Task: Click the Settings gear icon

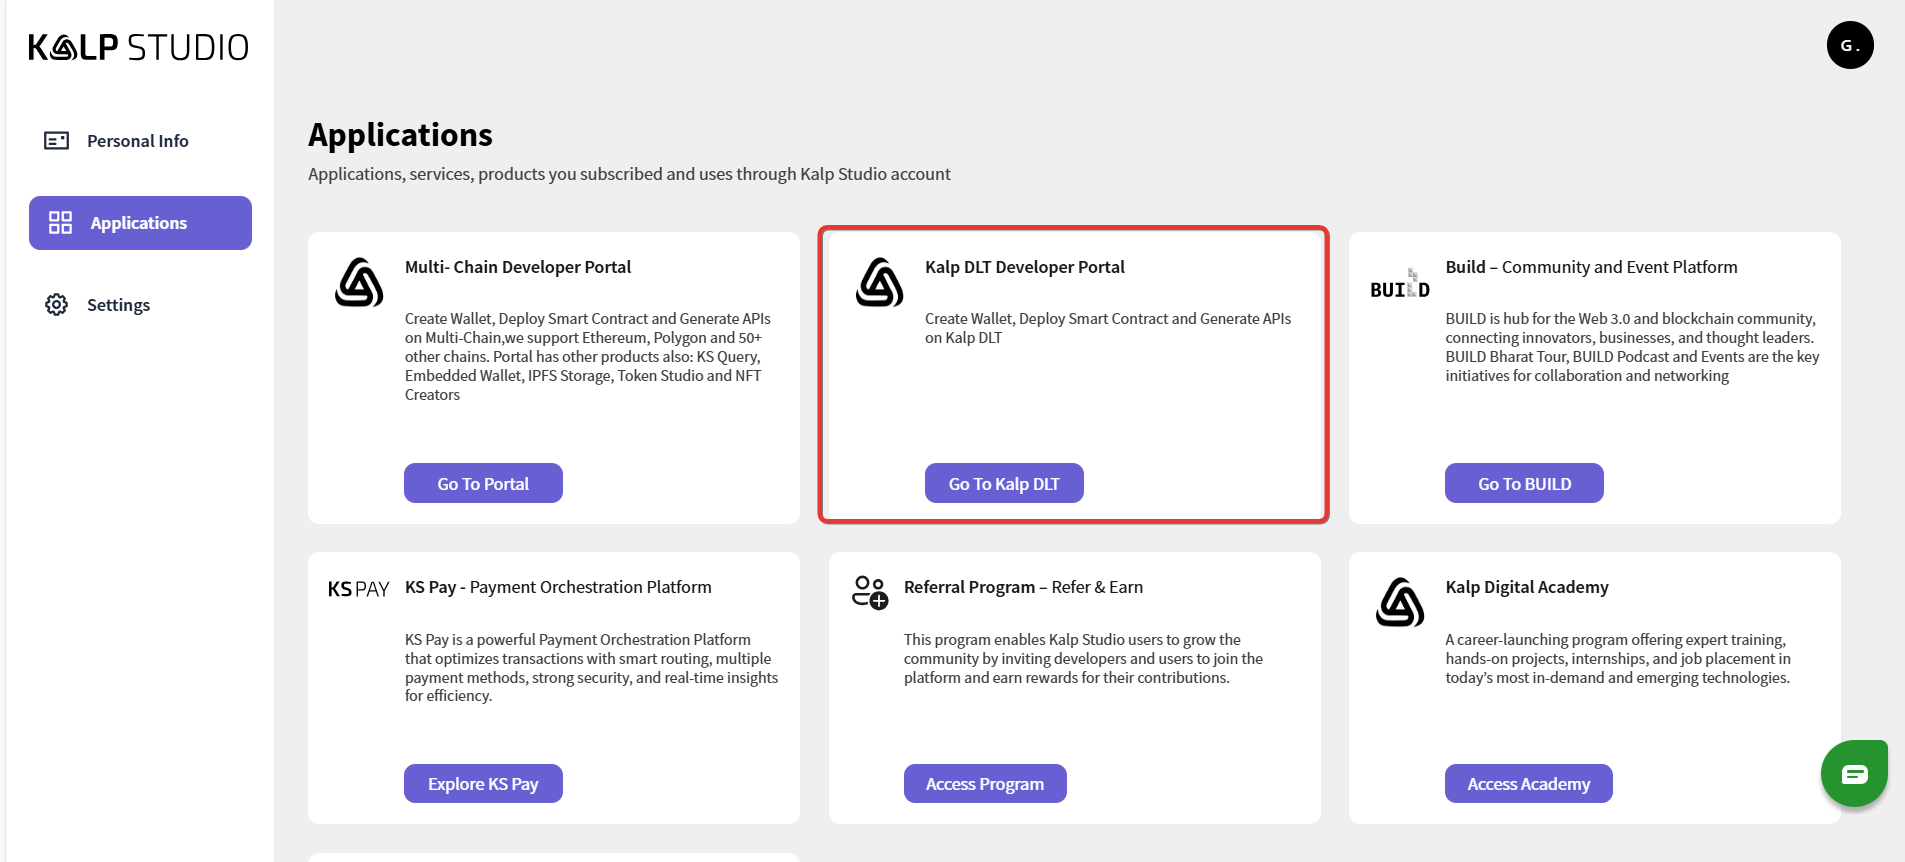Action: click(57, 305)
